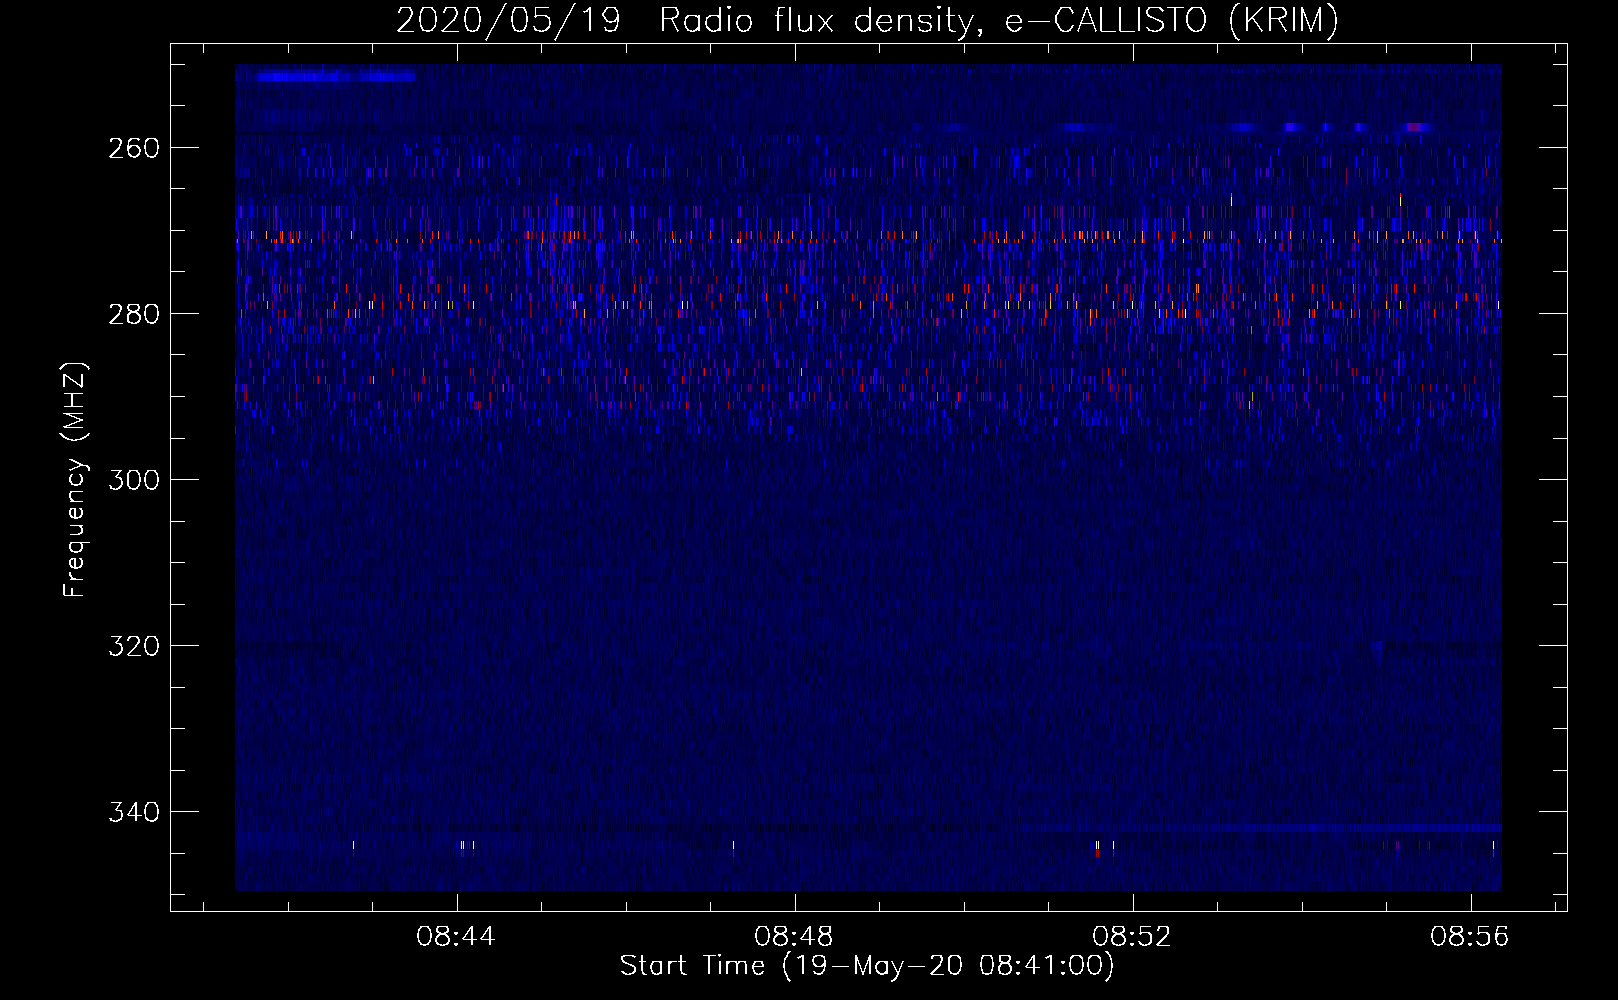This screenshot has height=1000, width=1618.
Task: Click the plot title 'Radio flux density, e-CALLISTO (KRIM)'
Action: coord(998,20)
